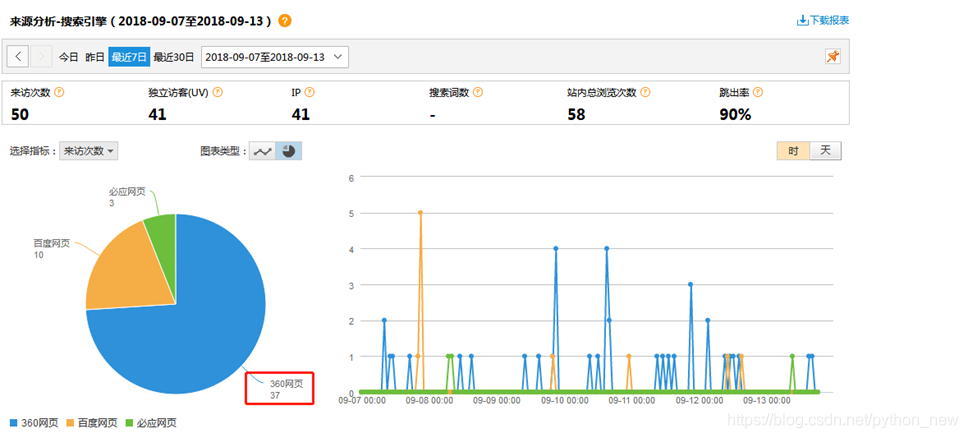Go to previous date range arrow

[19, 57]
